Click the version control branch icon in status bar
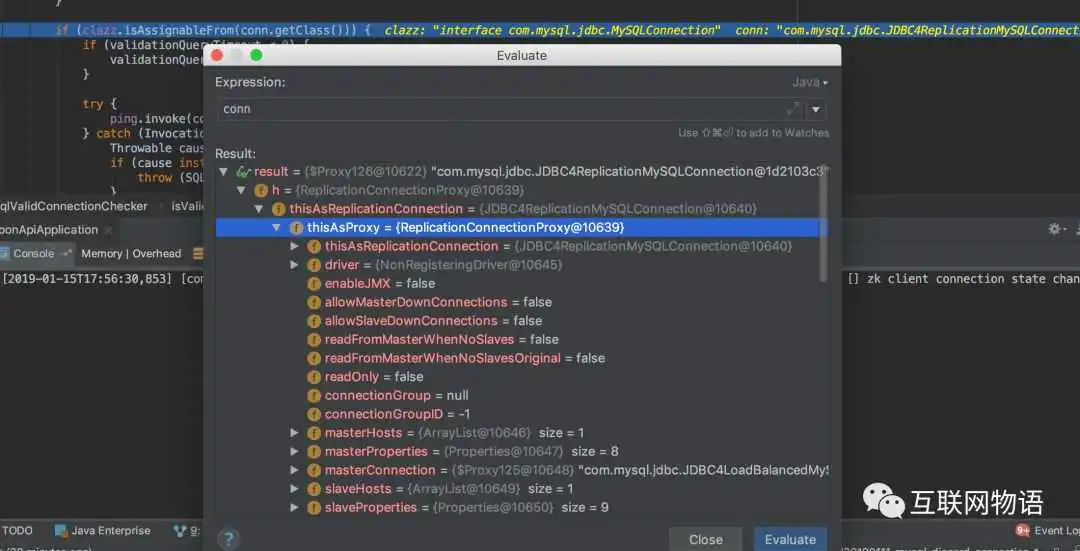 pos(180,530)
